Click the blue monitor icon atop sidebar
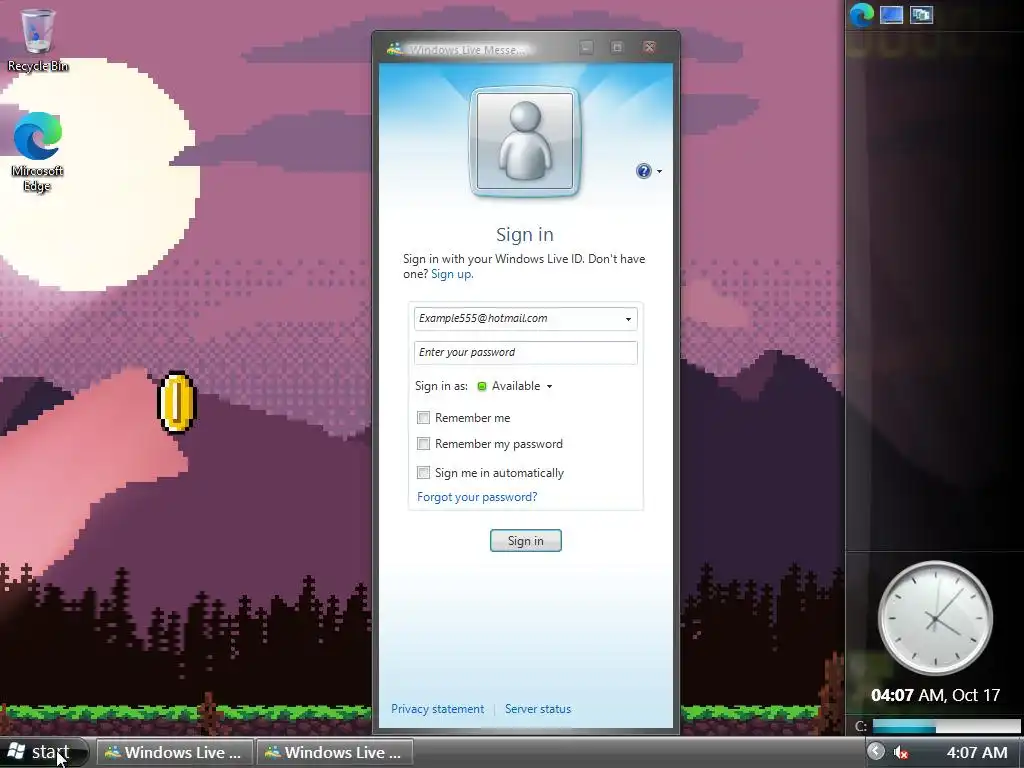1024x768 pixels. (891, 14)
